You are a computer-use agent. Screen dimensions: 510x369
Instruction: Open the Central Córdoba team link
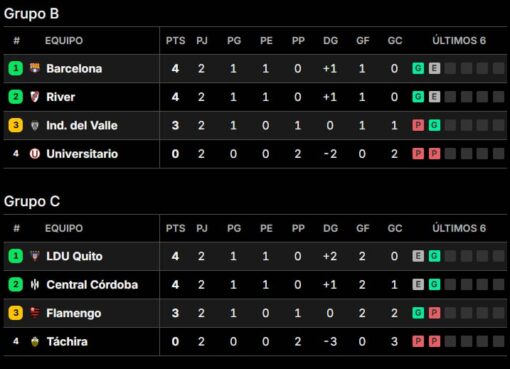pos(92,285)
